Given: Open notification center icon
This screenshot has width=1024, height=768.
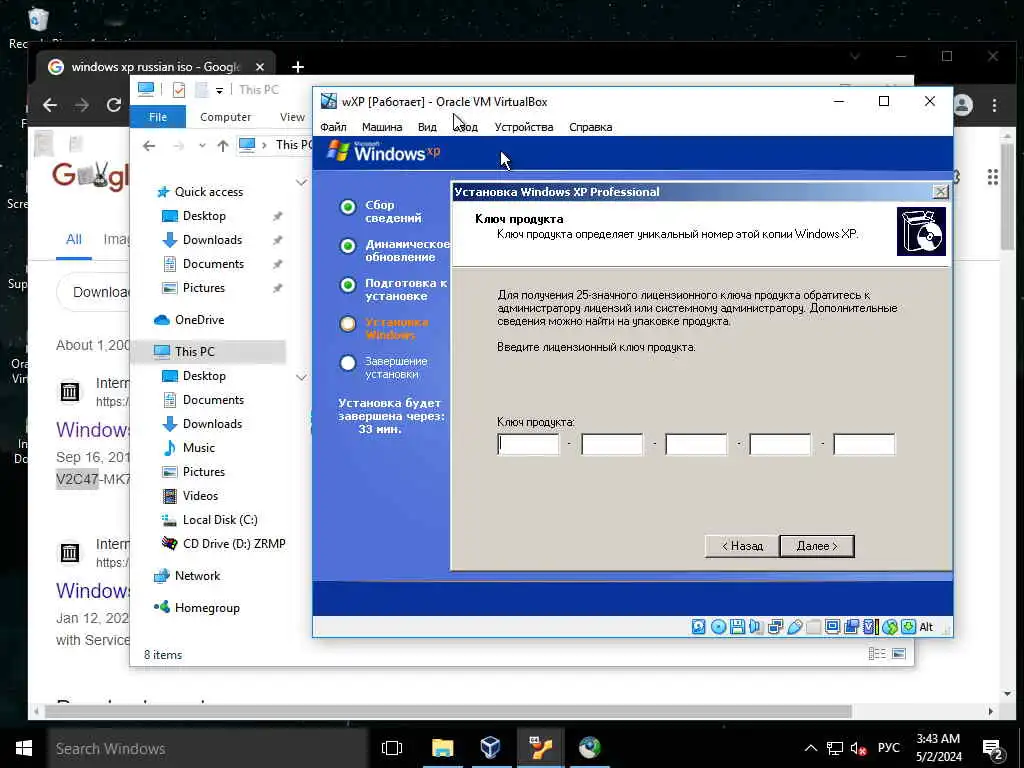Looking at the screenshot, I should [992, 748].
